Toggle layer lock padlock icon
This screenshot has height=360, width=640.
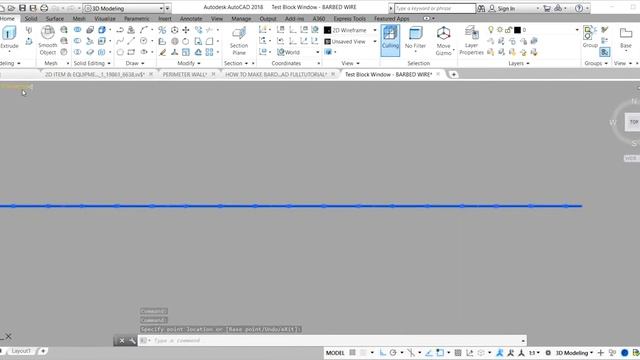tap(508, 30)
